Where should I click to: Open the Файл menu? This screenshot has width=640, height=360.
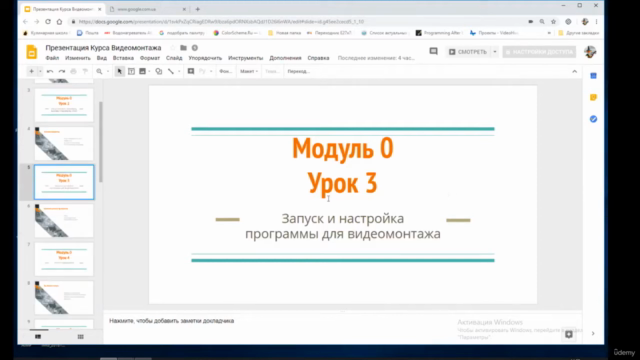click(52, 58)
